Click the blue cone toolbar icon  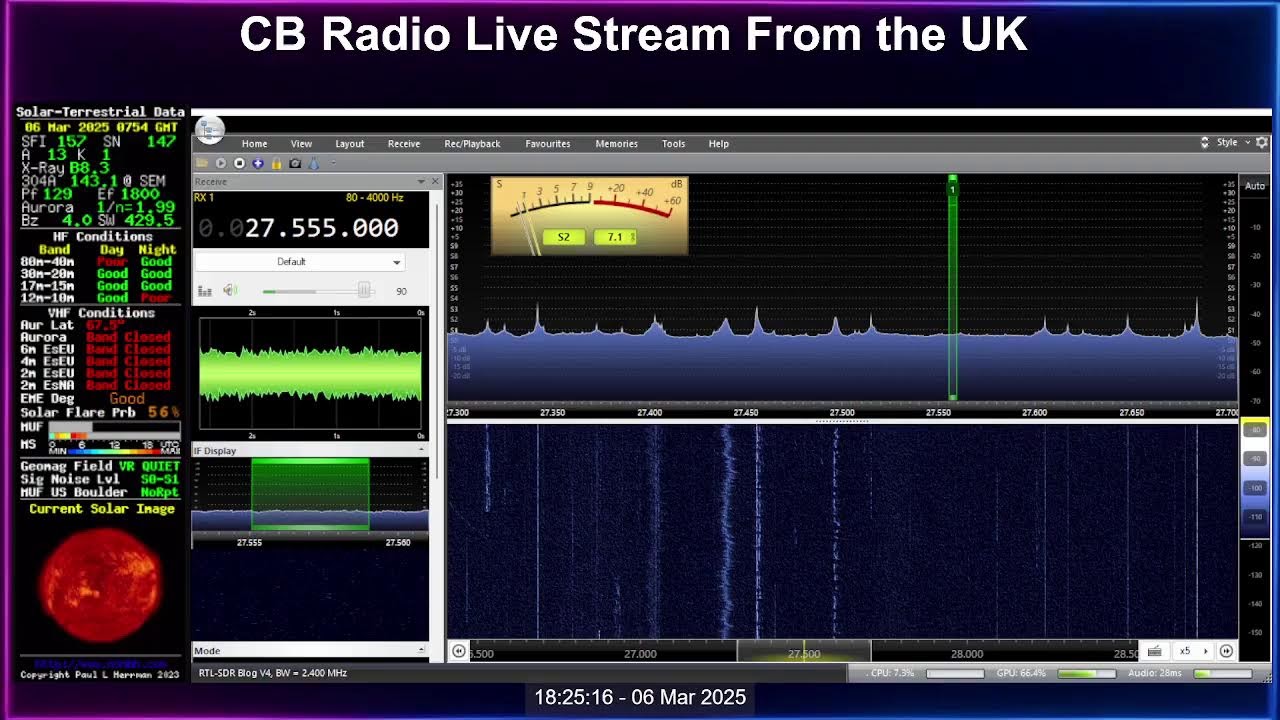[x=313, y=163]
